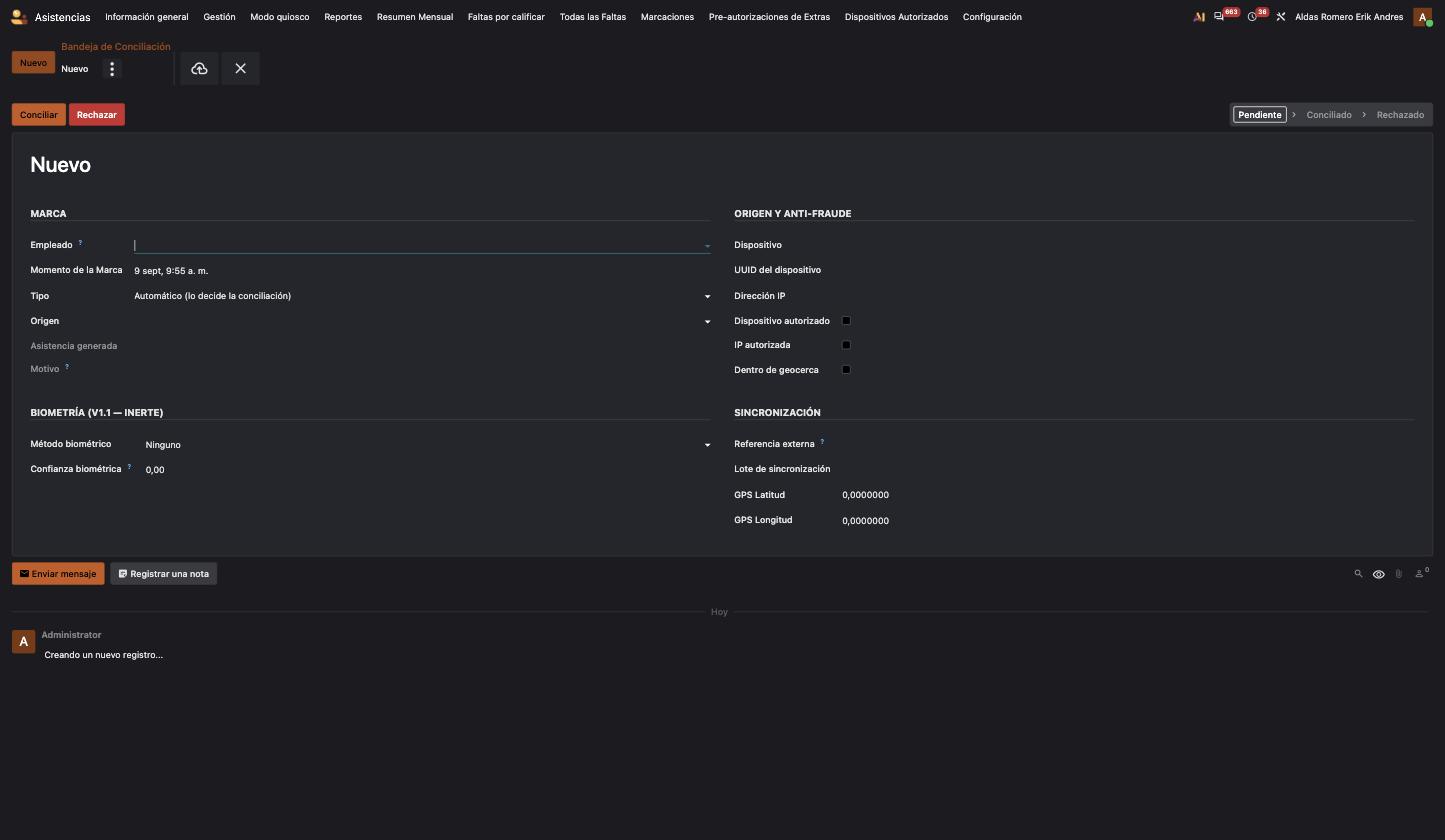The height and width of the screenshot is (840, 1445).
Task: Click the Enviar mensaje button
Action: point(58,574)
